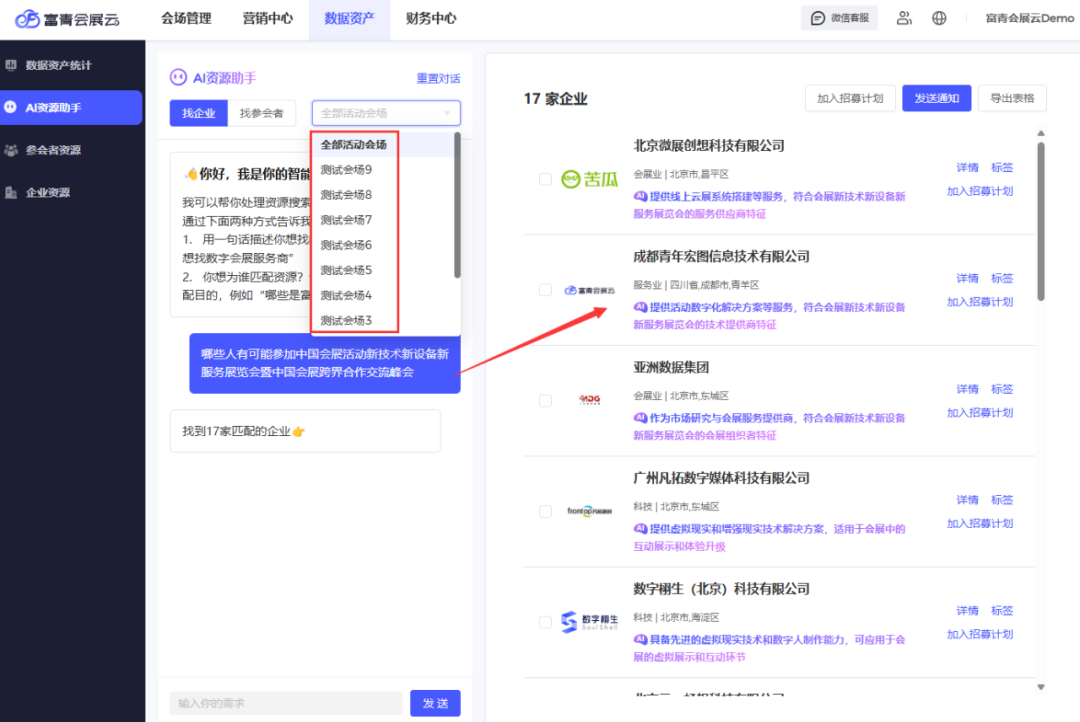Screen dimensions: 1080x722
Task: Click the 发送 button
Action: point(435,703)
